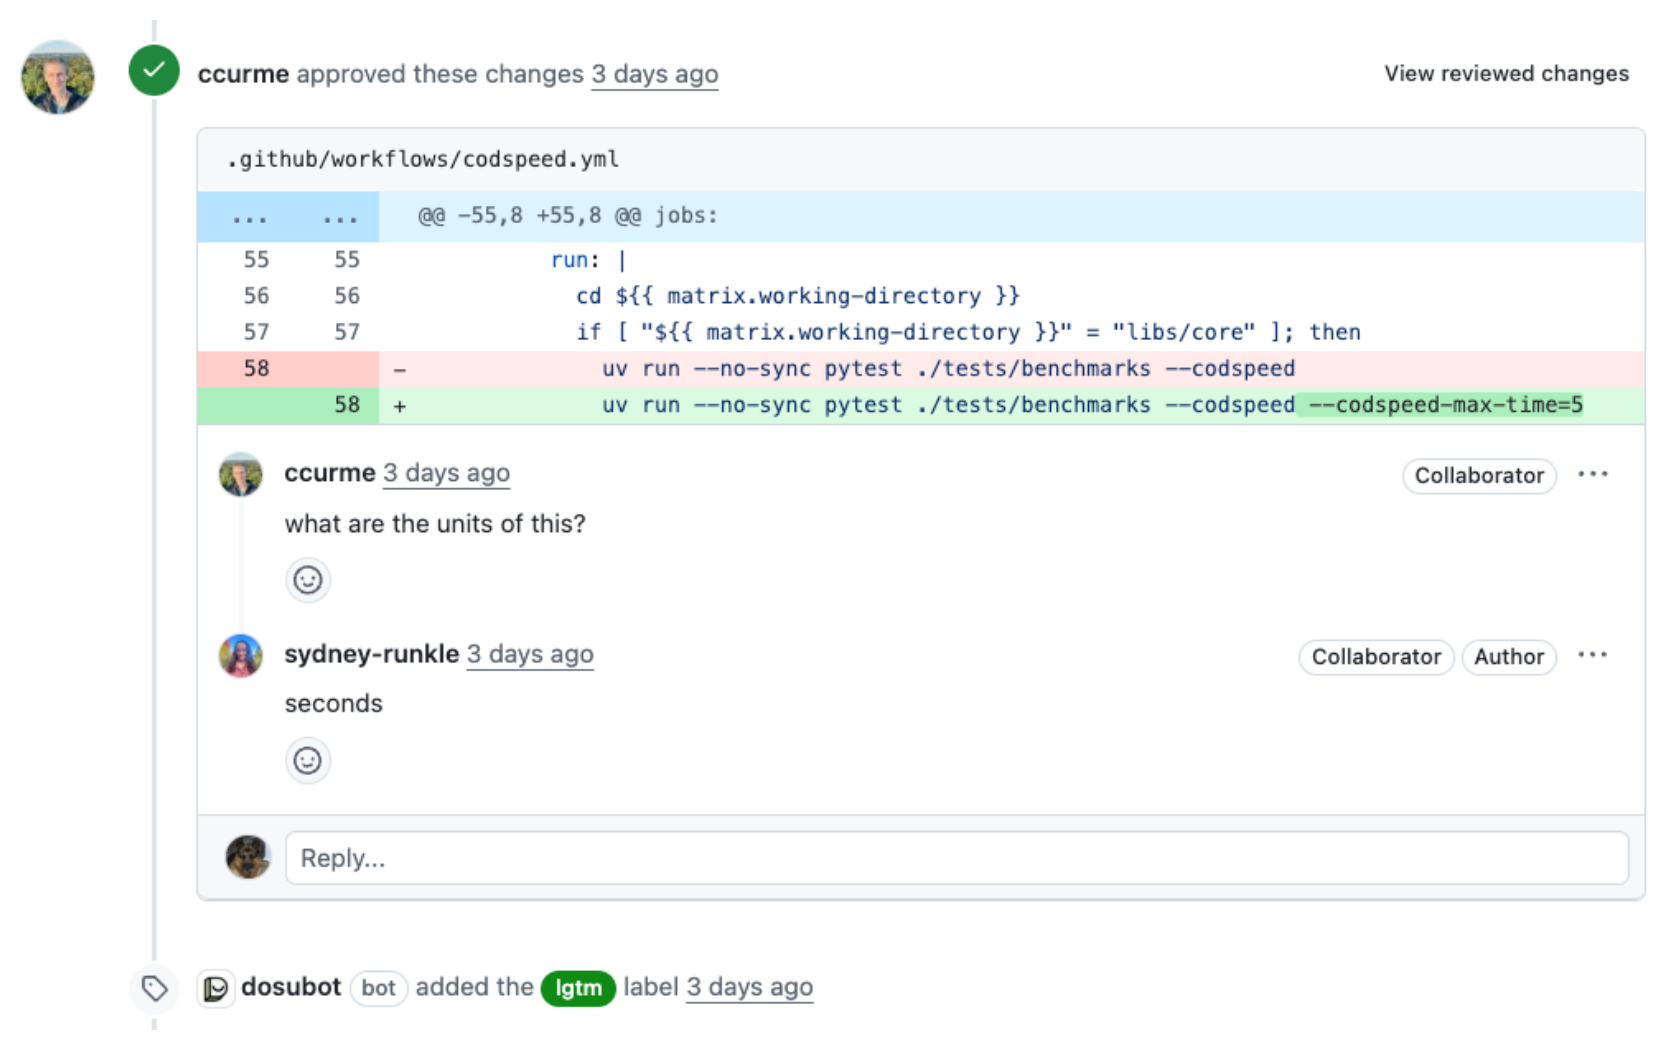Image resolution: width=1679 pixels, height=1050 pixels.
Task: Click ccurme's small comment avatar
Action: [x=240, y=475]
